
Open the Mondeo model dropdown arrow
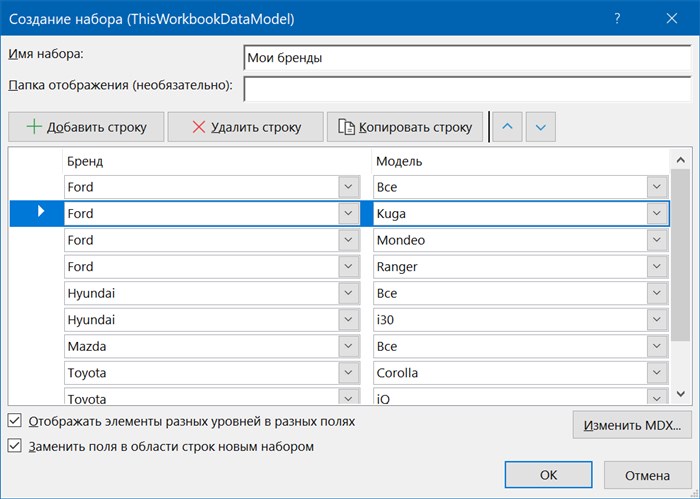coord(657,240)
